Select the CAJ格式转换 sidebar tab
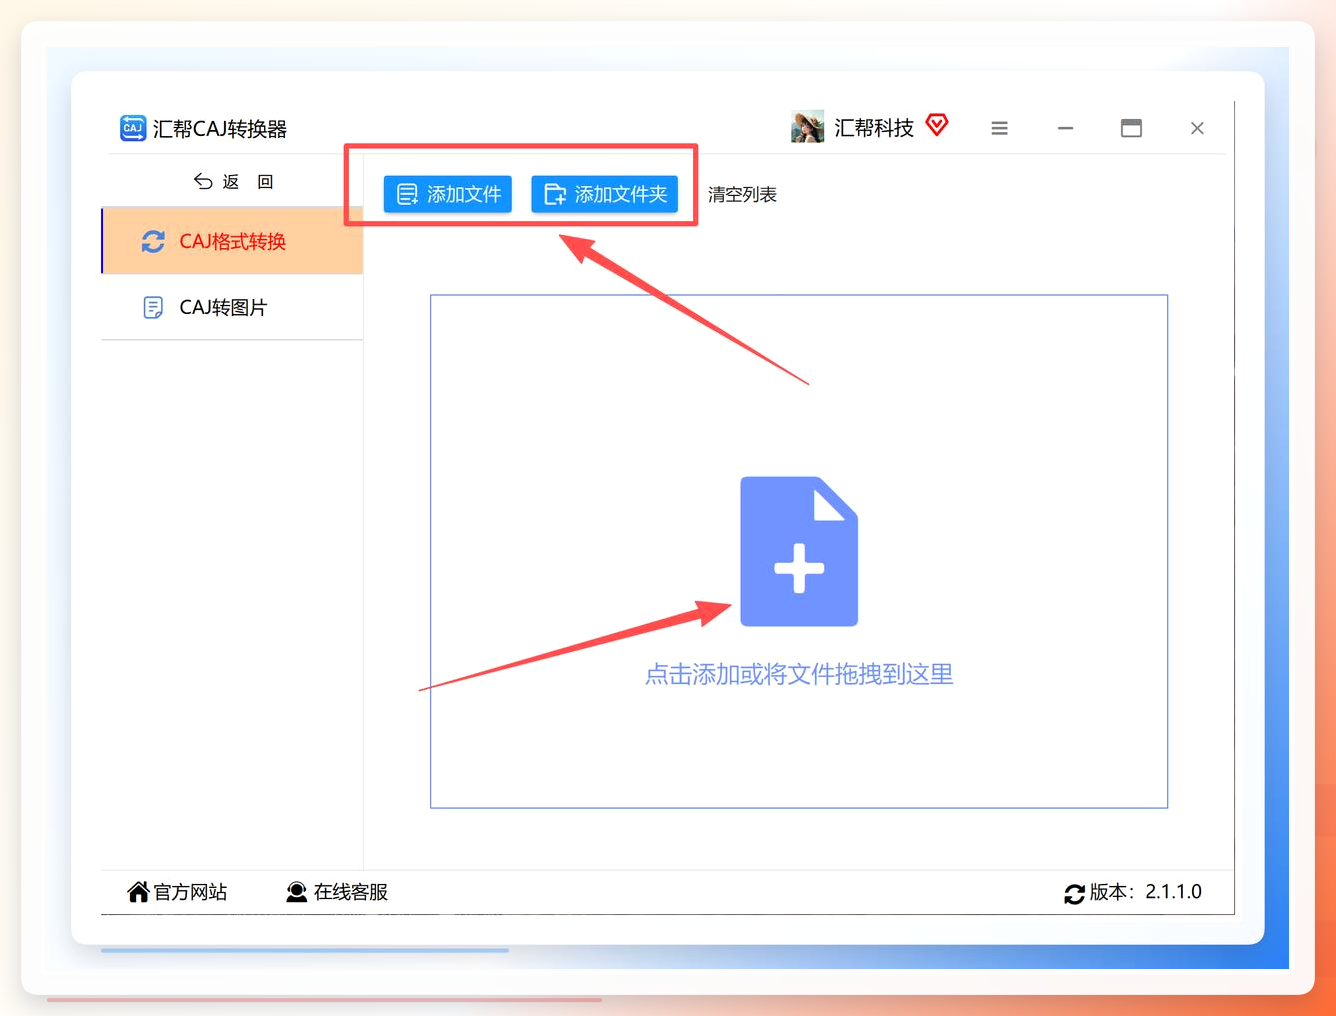This screenshot has width=1336, height=1016. pyautogui.click(x=232, y=241)
